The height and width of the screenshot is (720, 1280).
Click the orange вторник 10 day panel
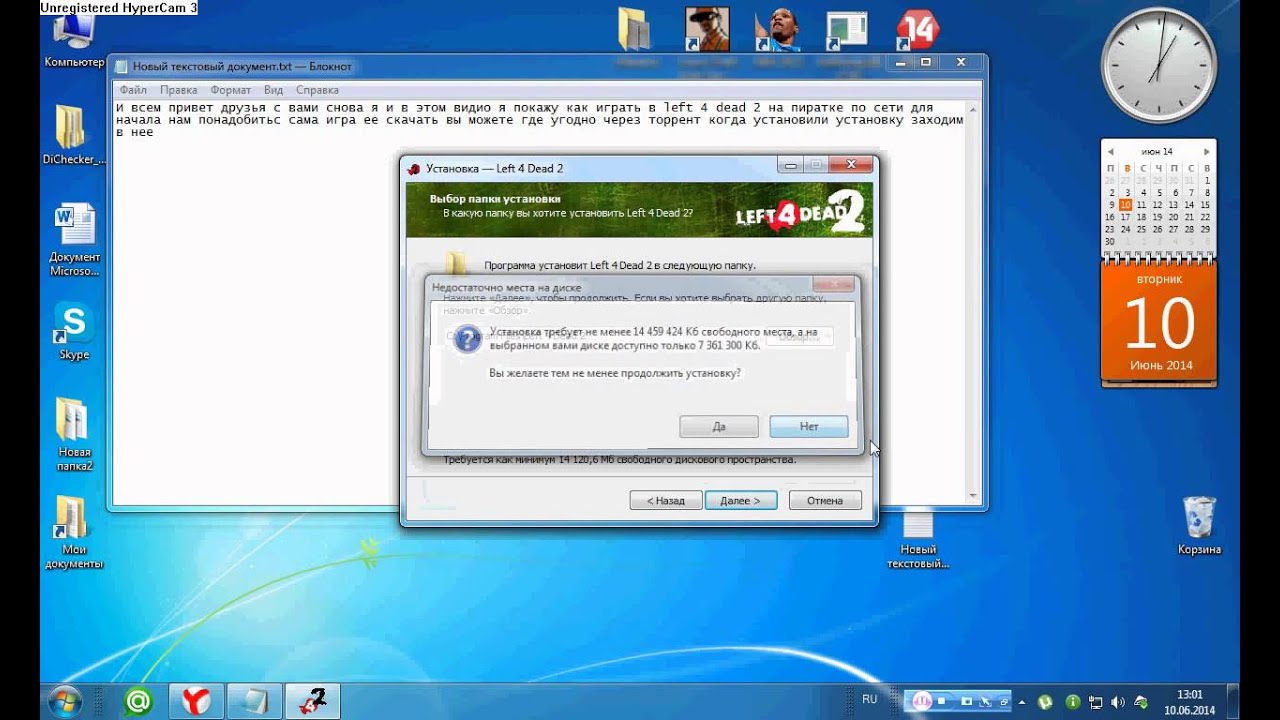1159,322
